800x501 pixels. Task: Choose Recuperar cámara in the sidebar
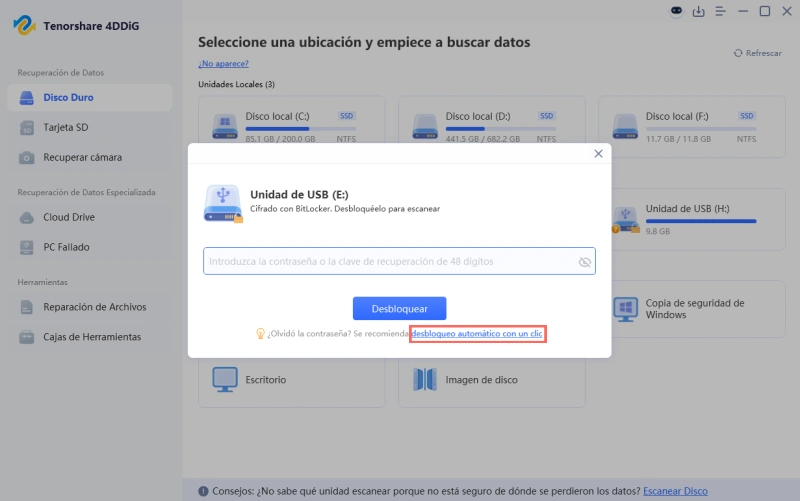(x=89, y=158)
